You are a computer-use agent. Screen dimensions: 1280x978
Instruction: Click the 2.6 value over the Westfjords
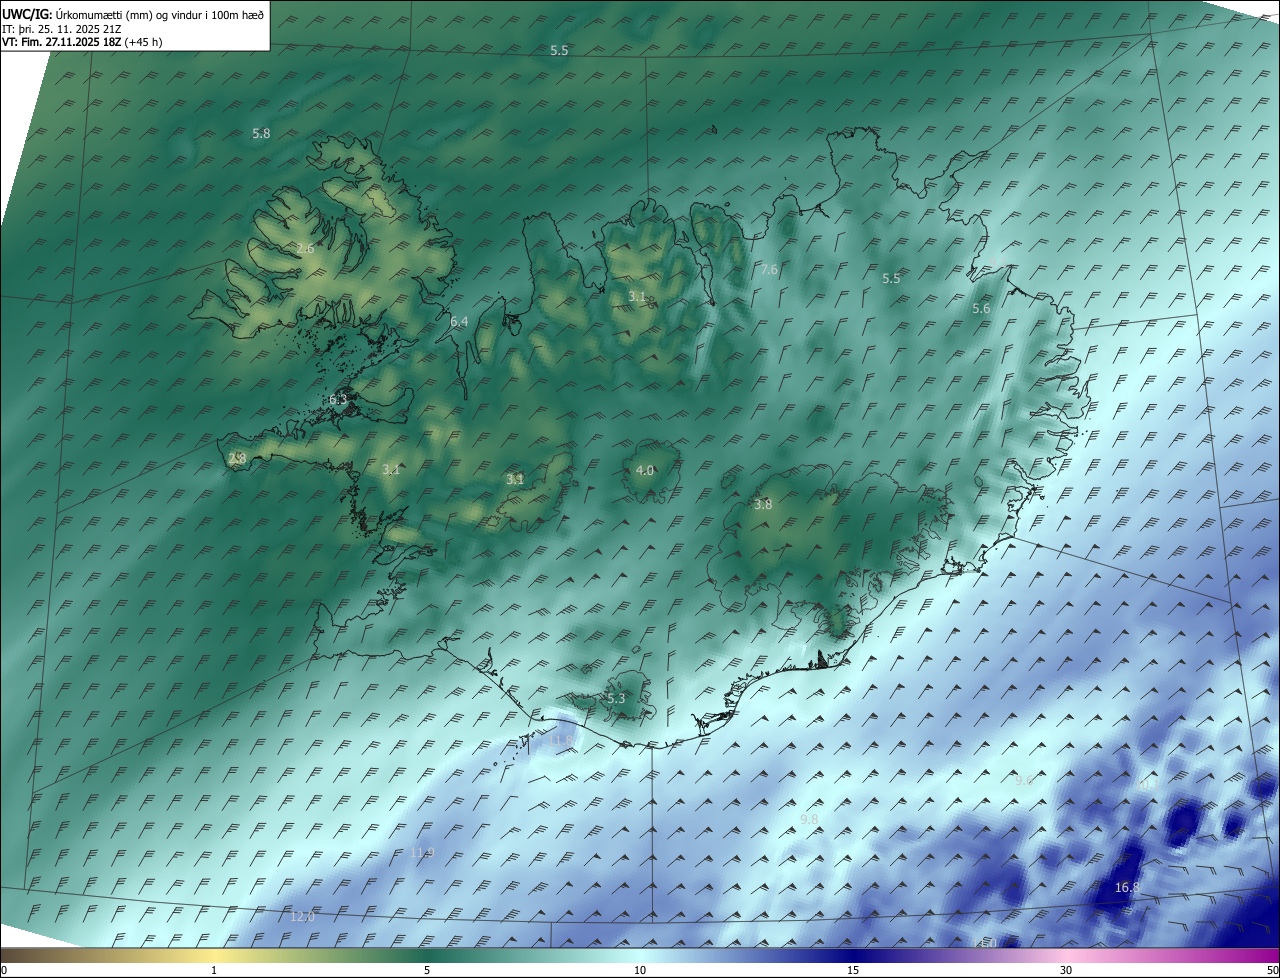[305, 248]
